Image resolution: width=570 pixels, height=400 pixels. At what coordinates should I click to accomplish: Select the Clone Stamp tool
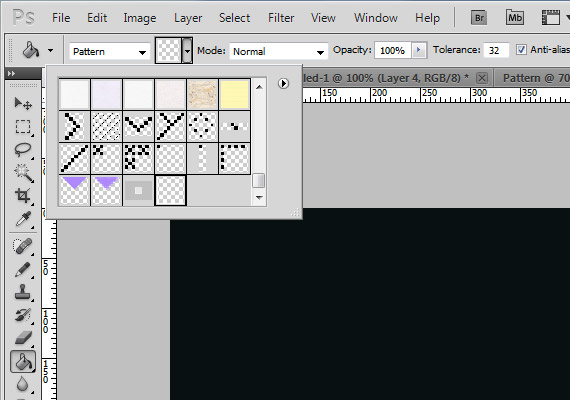coord(23,292)
